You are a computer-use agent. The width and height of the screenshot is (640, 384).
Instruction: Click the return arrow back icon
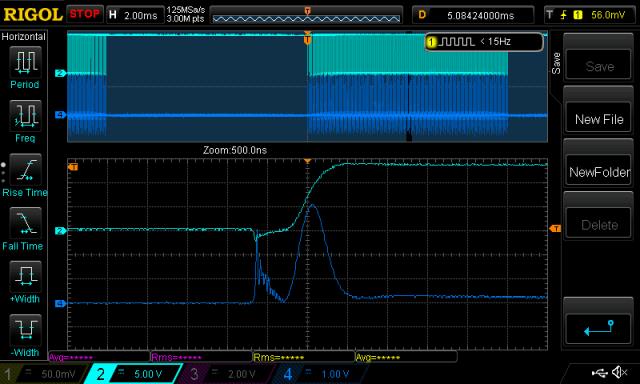(x=599, y=329)
